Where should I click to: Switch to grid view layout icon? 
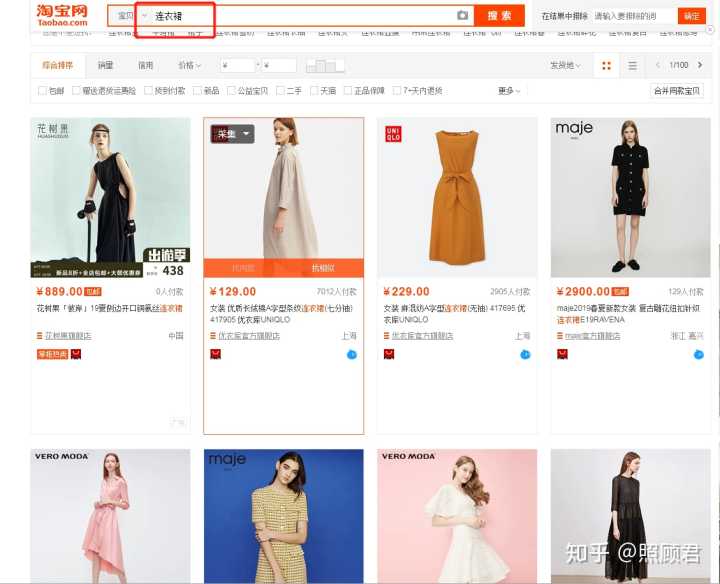click(605, 66)
